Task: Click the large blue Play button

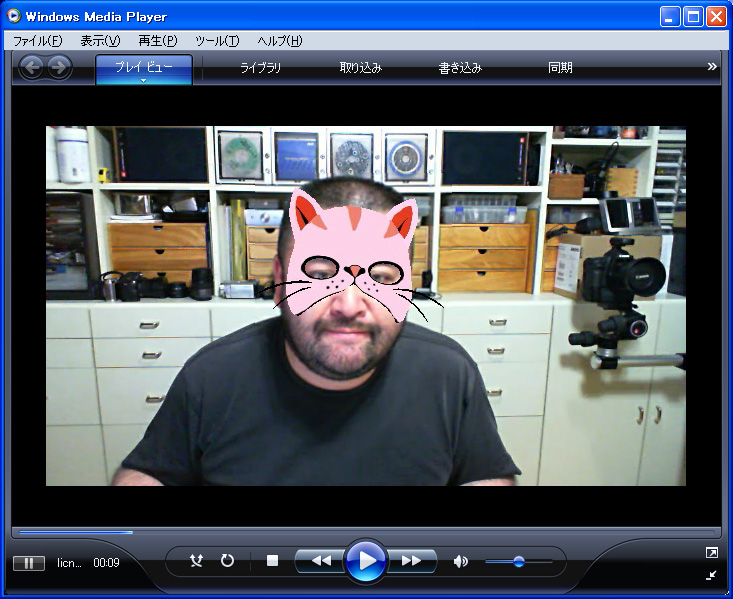Action: (x=366, y=561)
